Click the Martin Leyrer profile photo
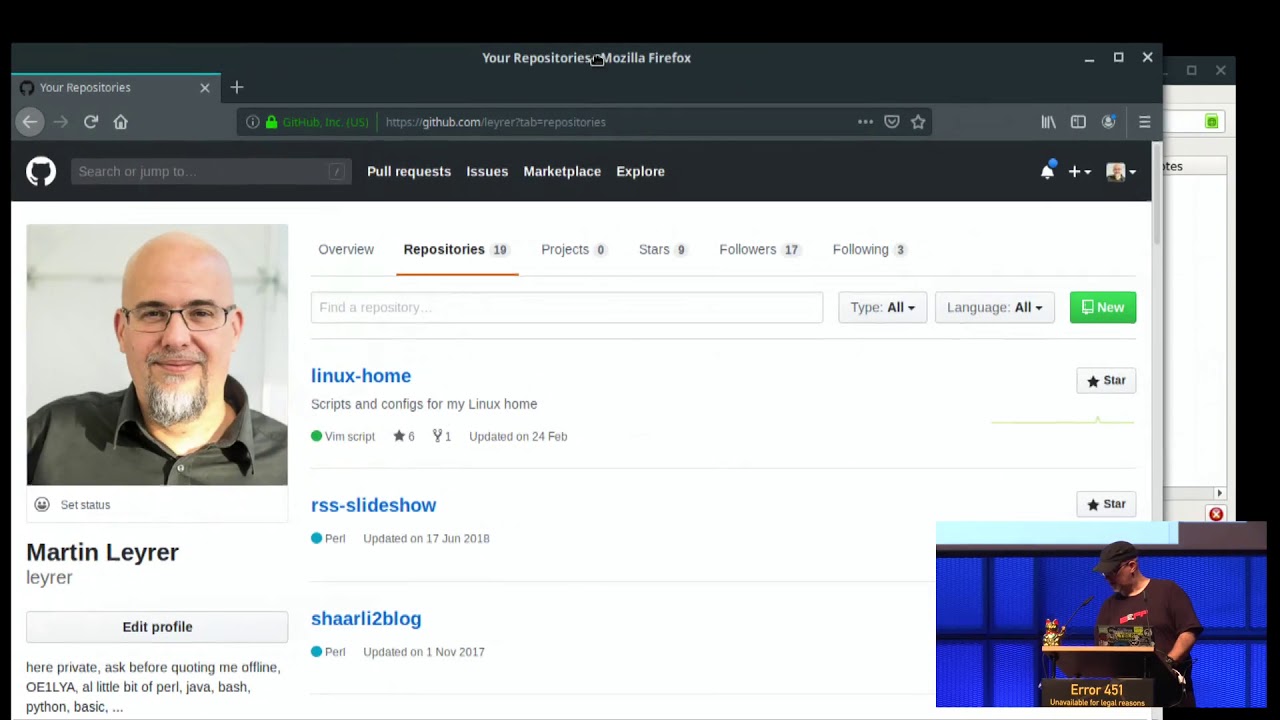The height and width of the screenshot is (720, 1280). (157, 355)
